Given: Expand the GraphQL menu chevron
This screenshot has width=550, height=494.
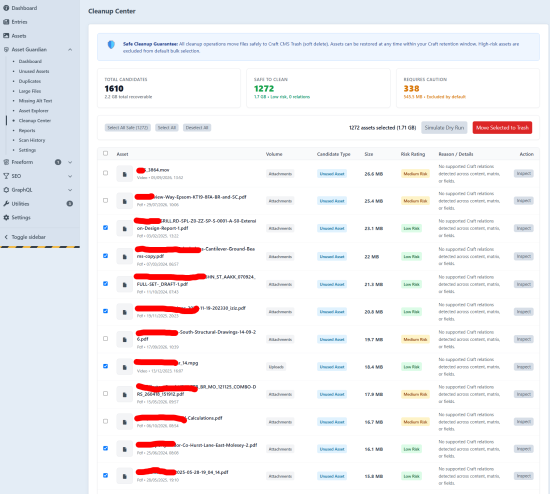Looking at the screenshot, I should [70, 190].
